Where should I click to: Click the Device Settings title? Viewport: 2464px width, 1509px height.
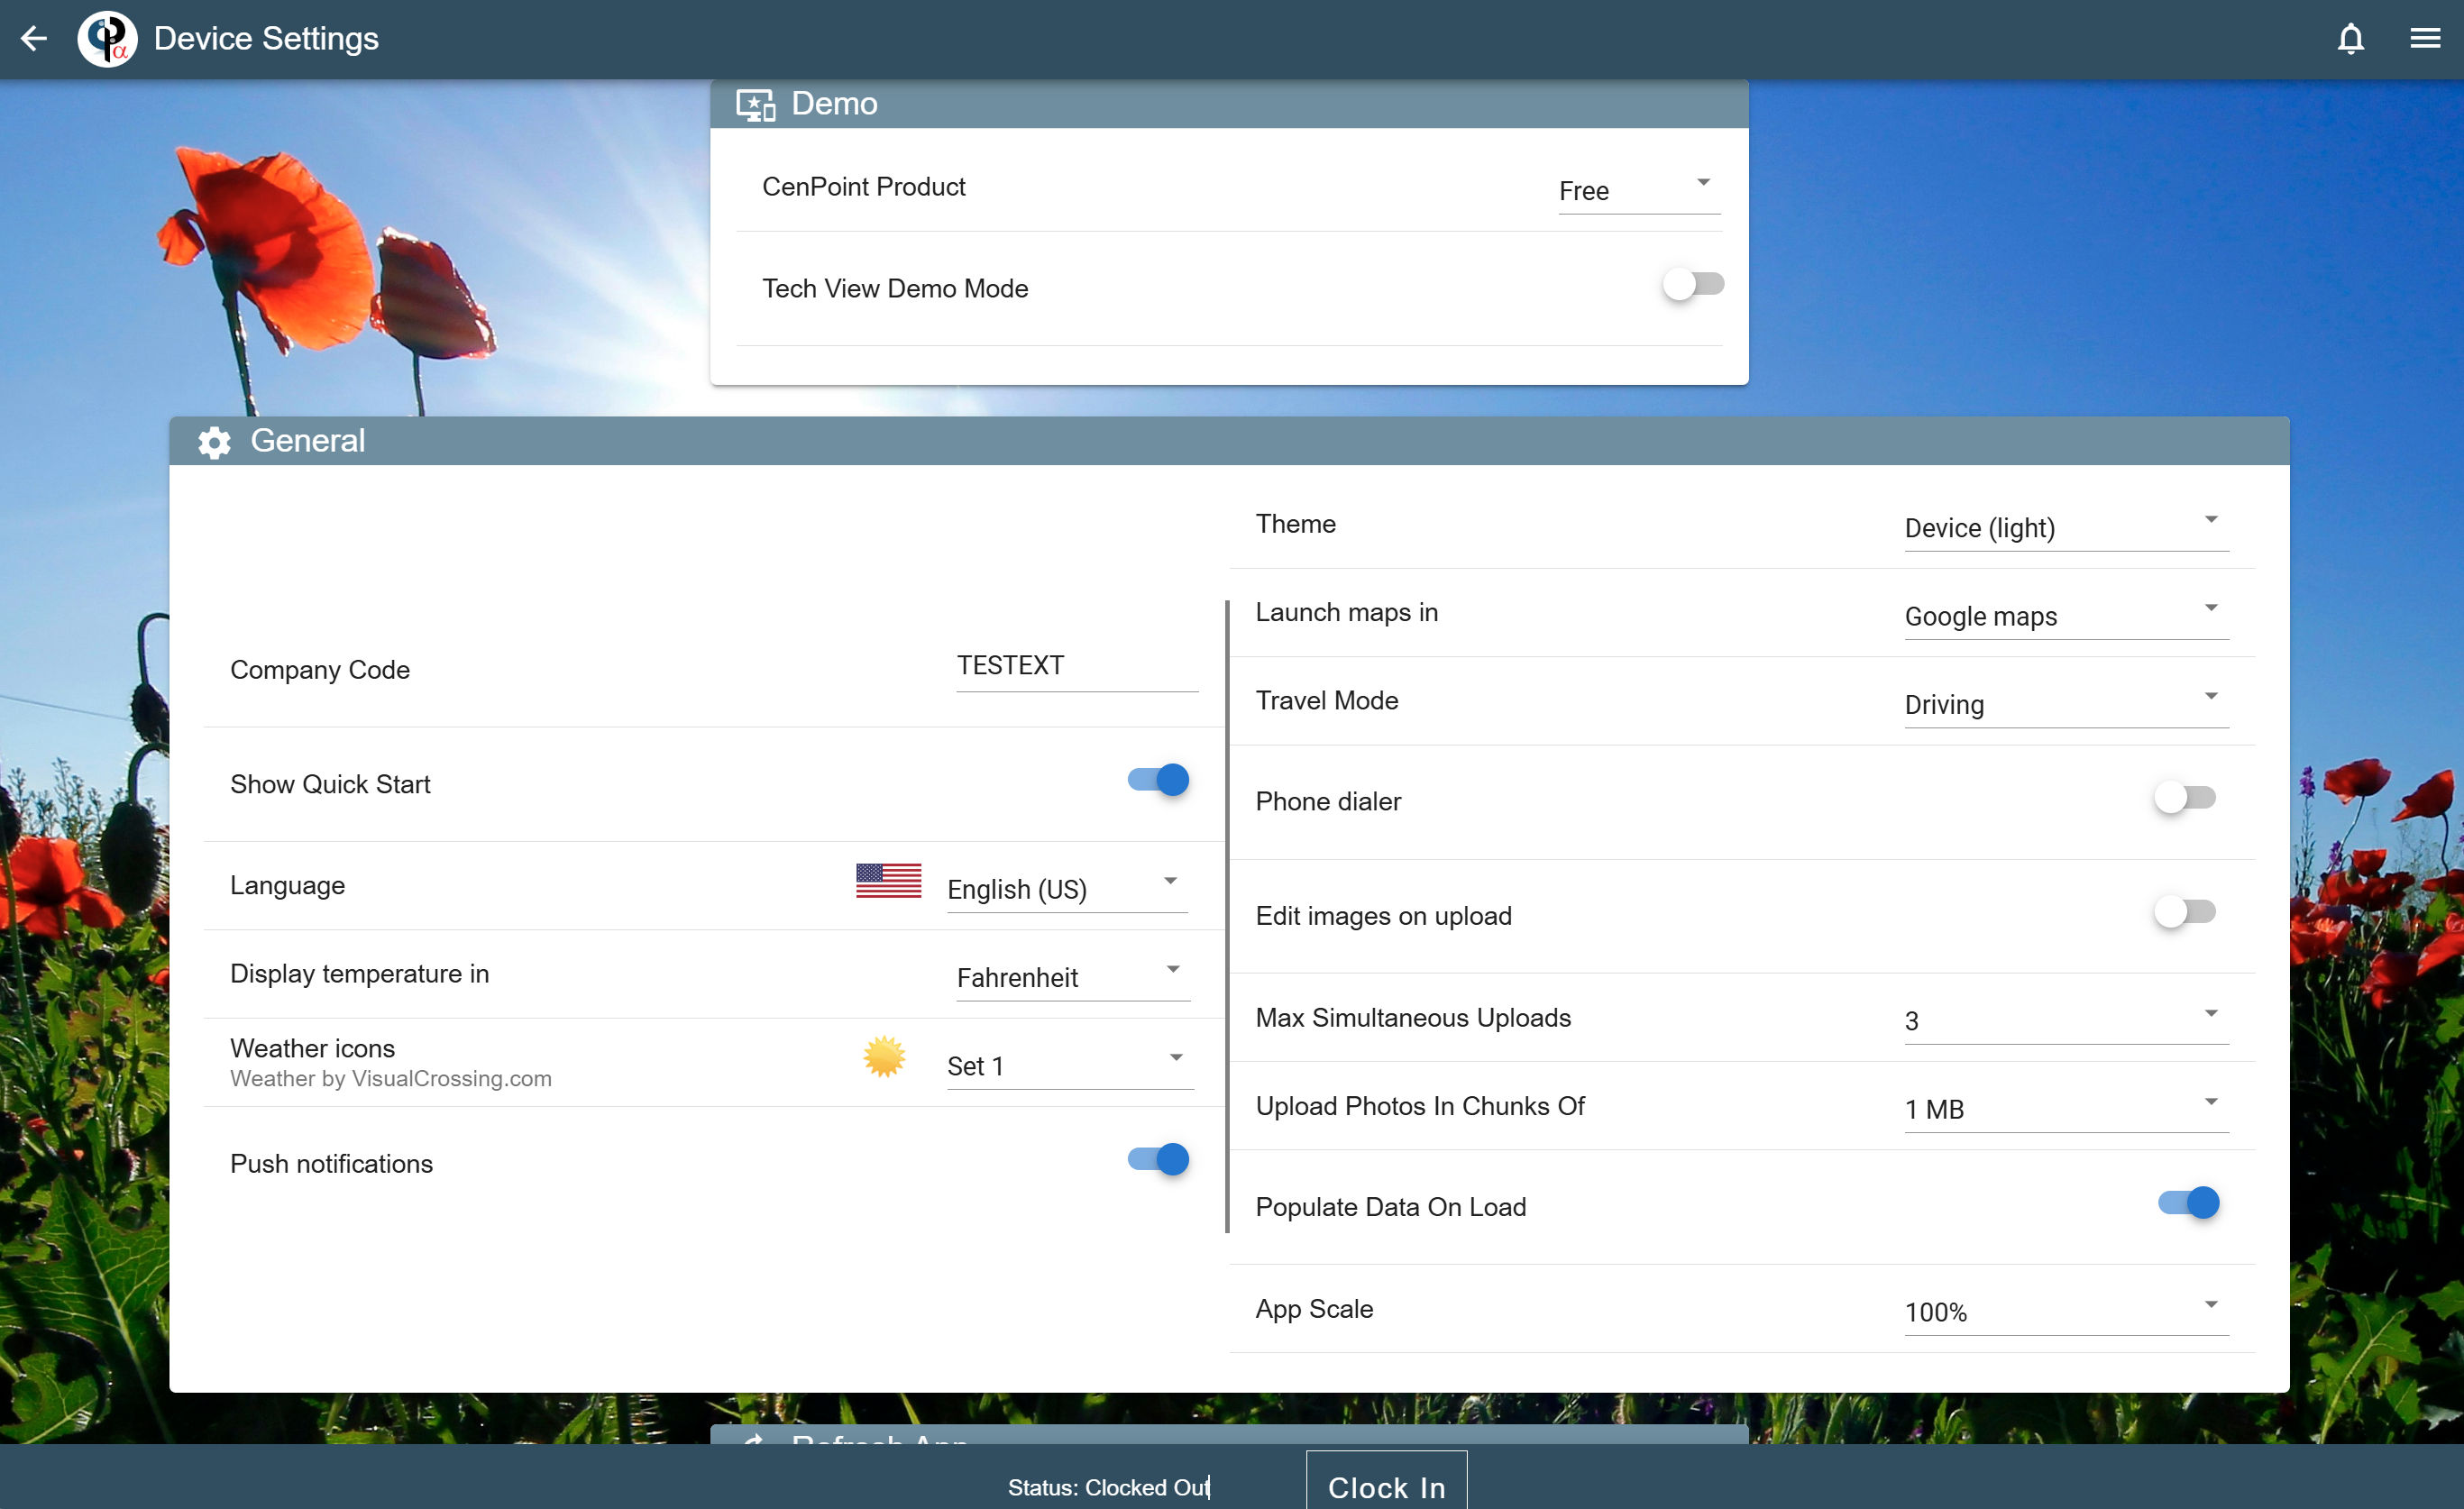(266, 39)
